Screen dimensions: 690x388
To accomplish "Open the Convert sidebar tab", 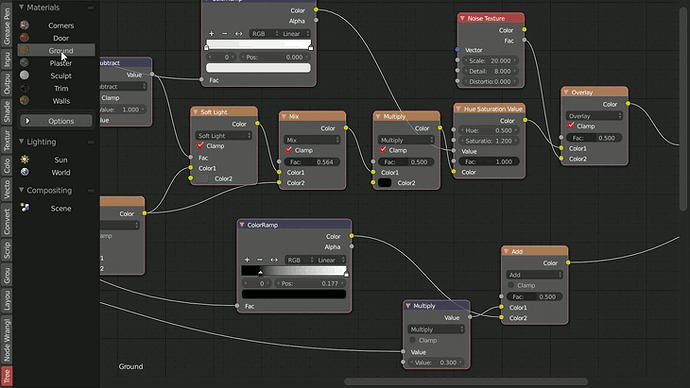I will [x=7, y=222].
